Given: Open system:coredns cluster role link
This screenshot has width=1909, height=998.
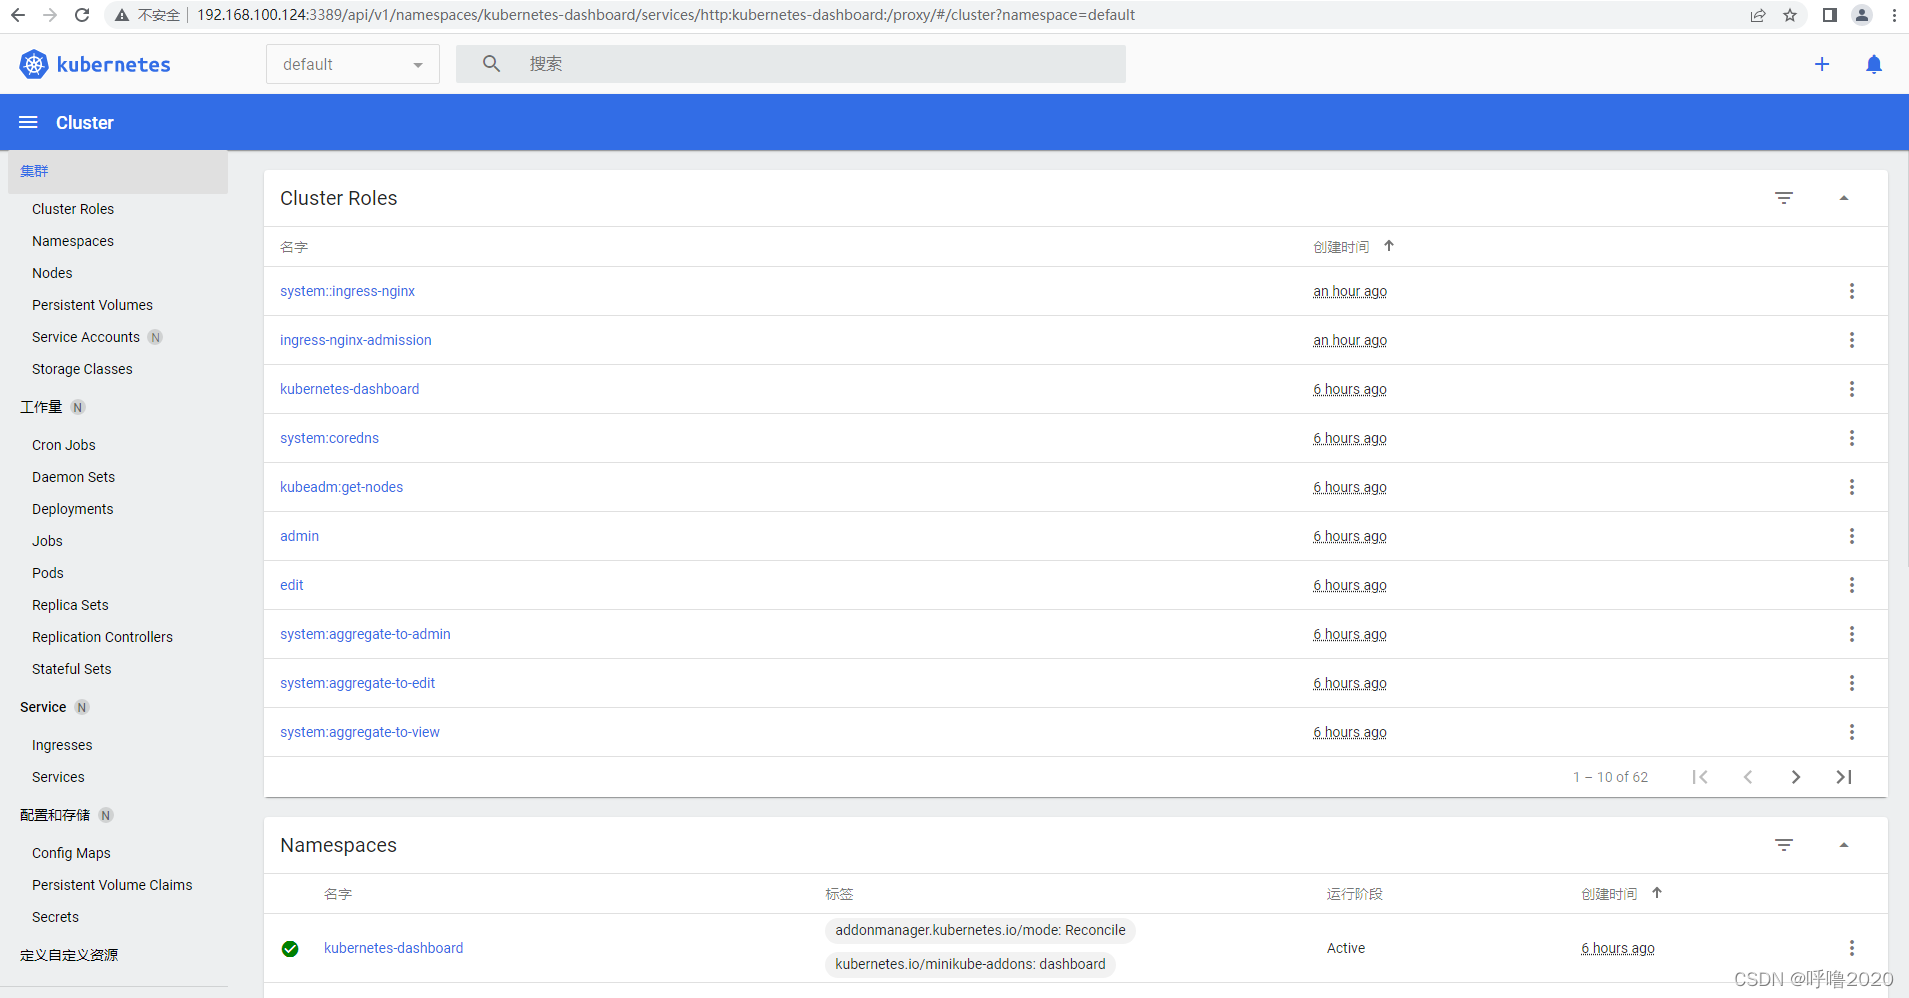Looking at the screenshot, I should coord(329,438).
